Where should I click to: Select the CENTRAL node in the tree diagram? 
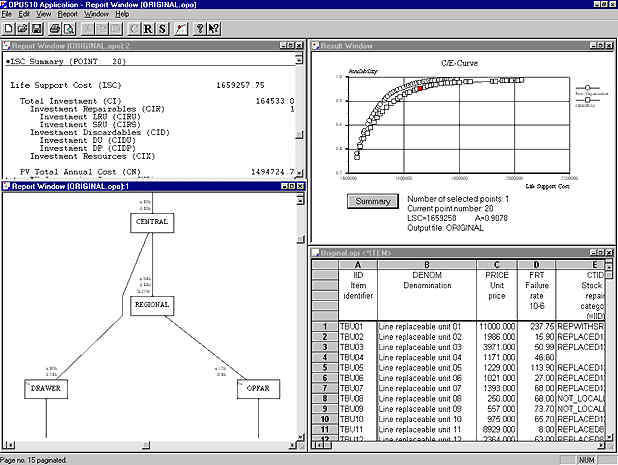(151, 220)
